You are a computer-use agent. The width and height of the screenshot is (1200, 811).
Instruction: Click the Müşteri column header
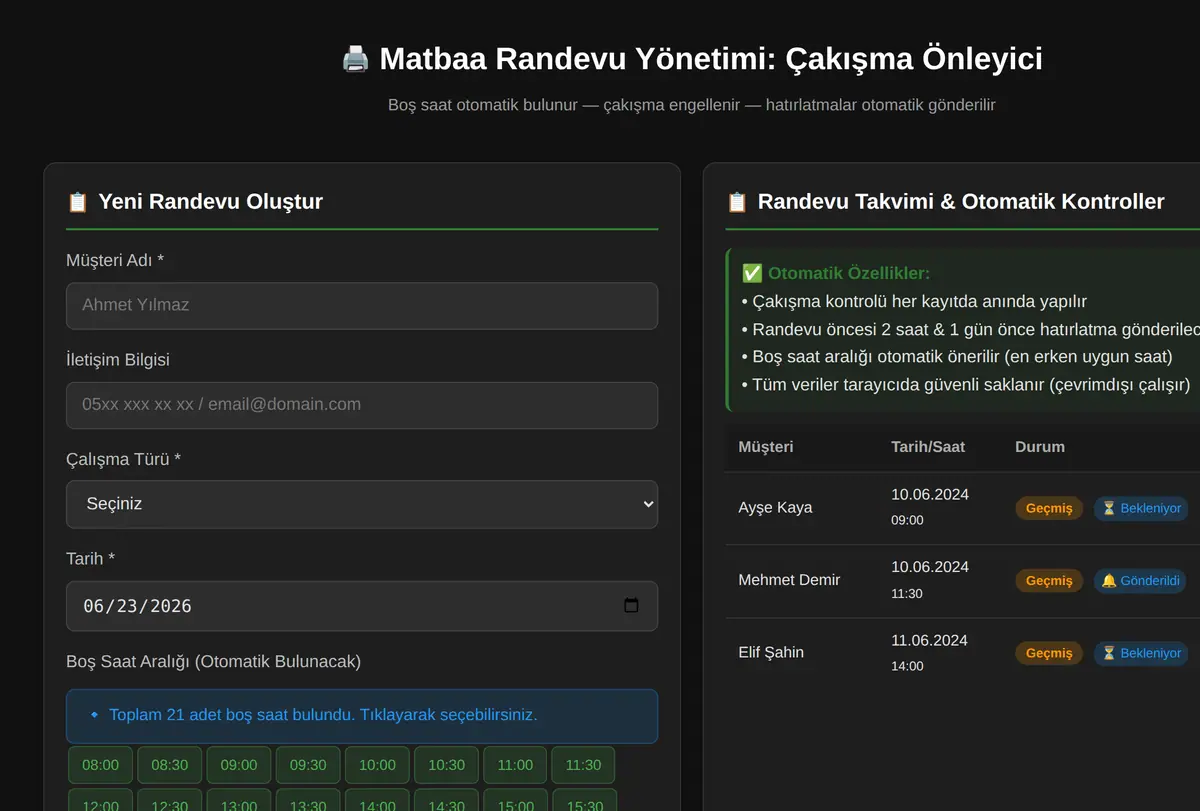(x=766, y=447)
